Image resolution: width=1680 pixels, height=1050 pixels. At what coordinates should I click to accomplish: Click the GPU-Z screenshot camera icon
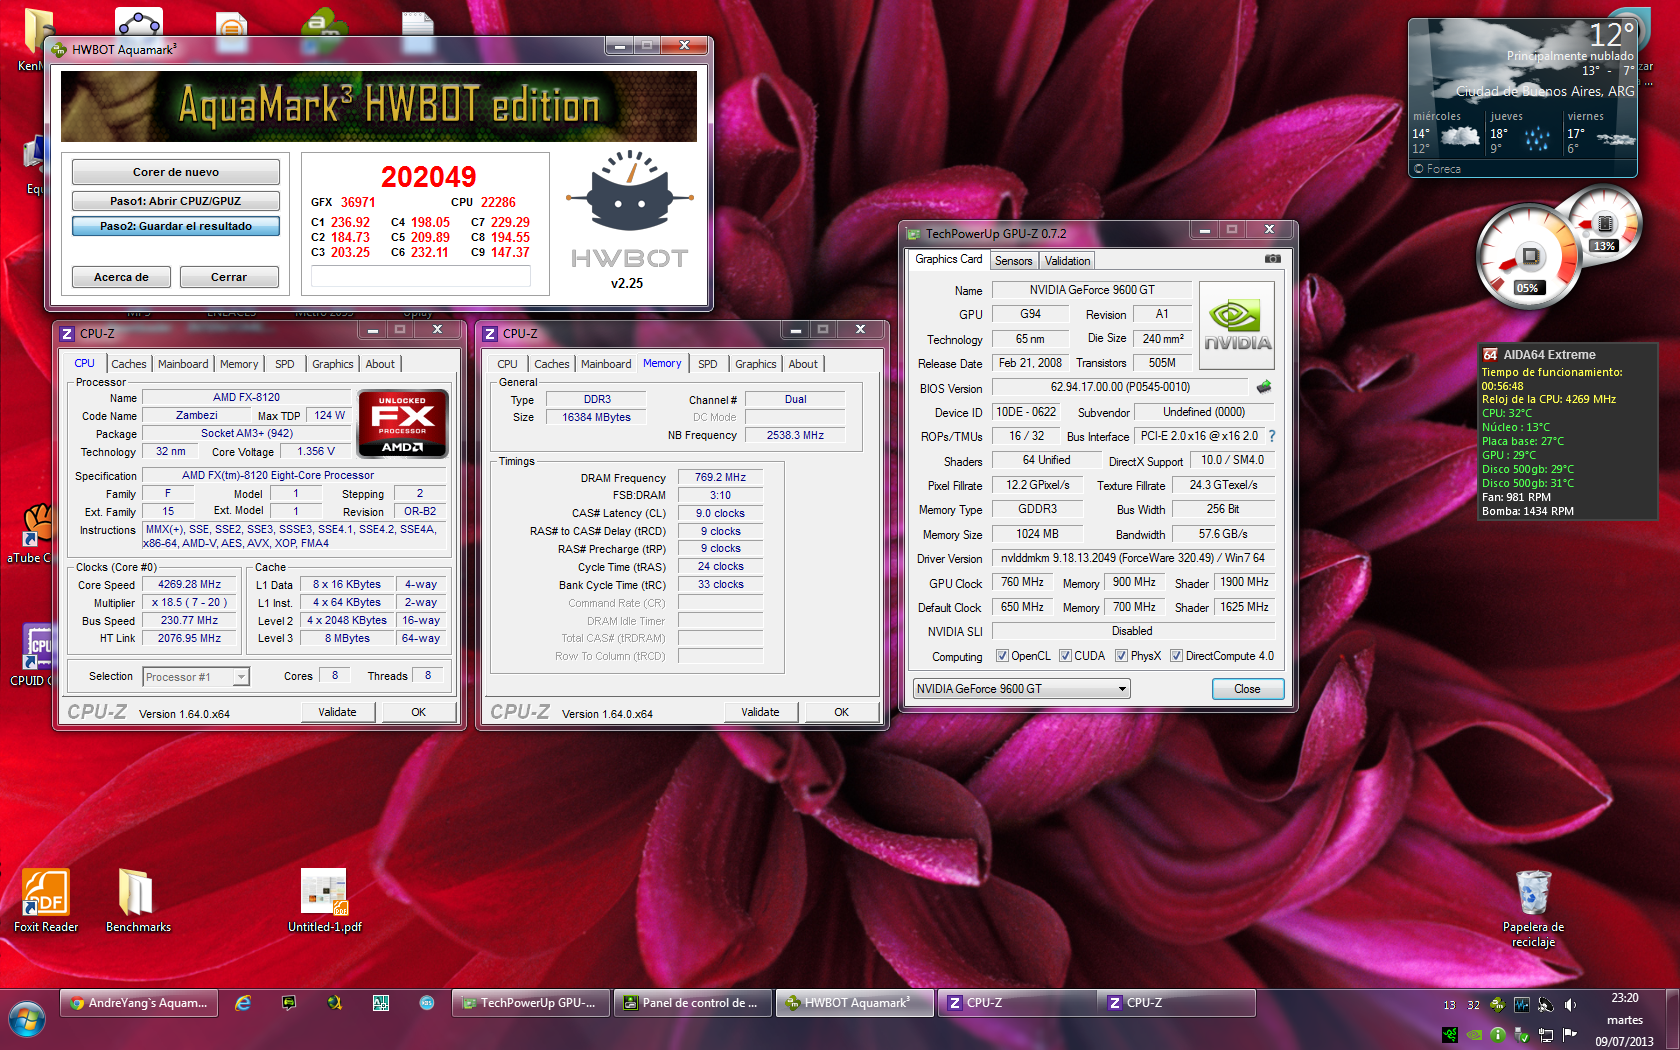[1272, 259]
